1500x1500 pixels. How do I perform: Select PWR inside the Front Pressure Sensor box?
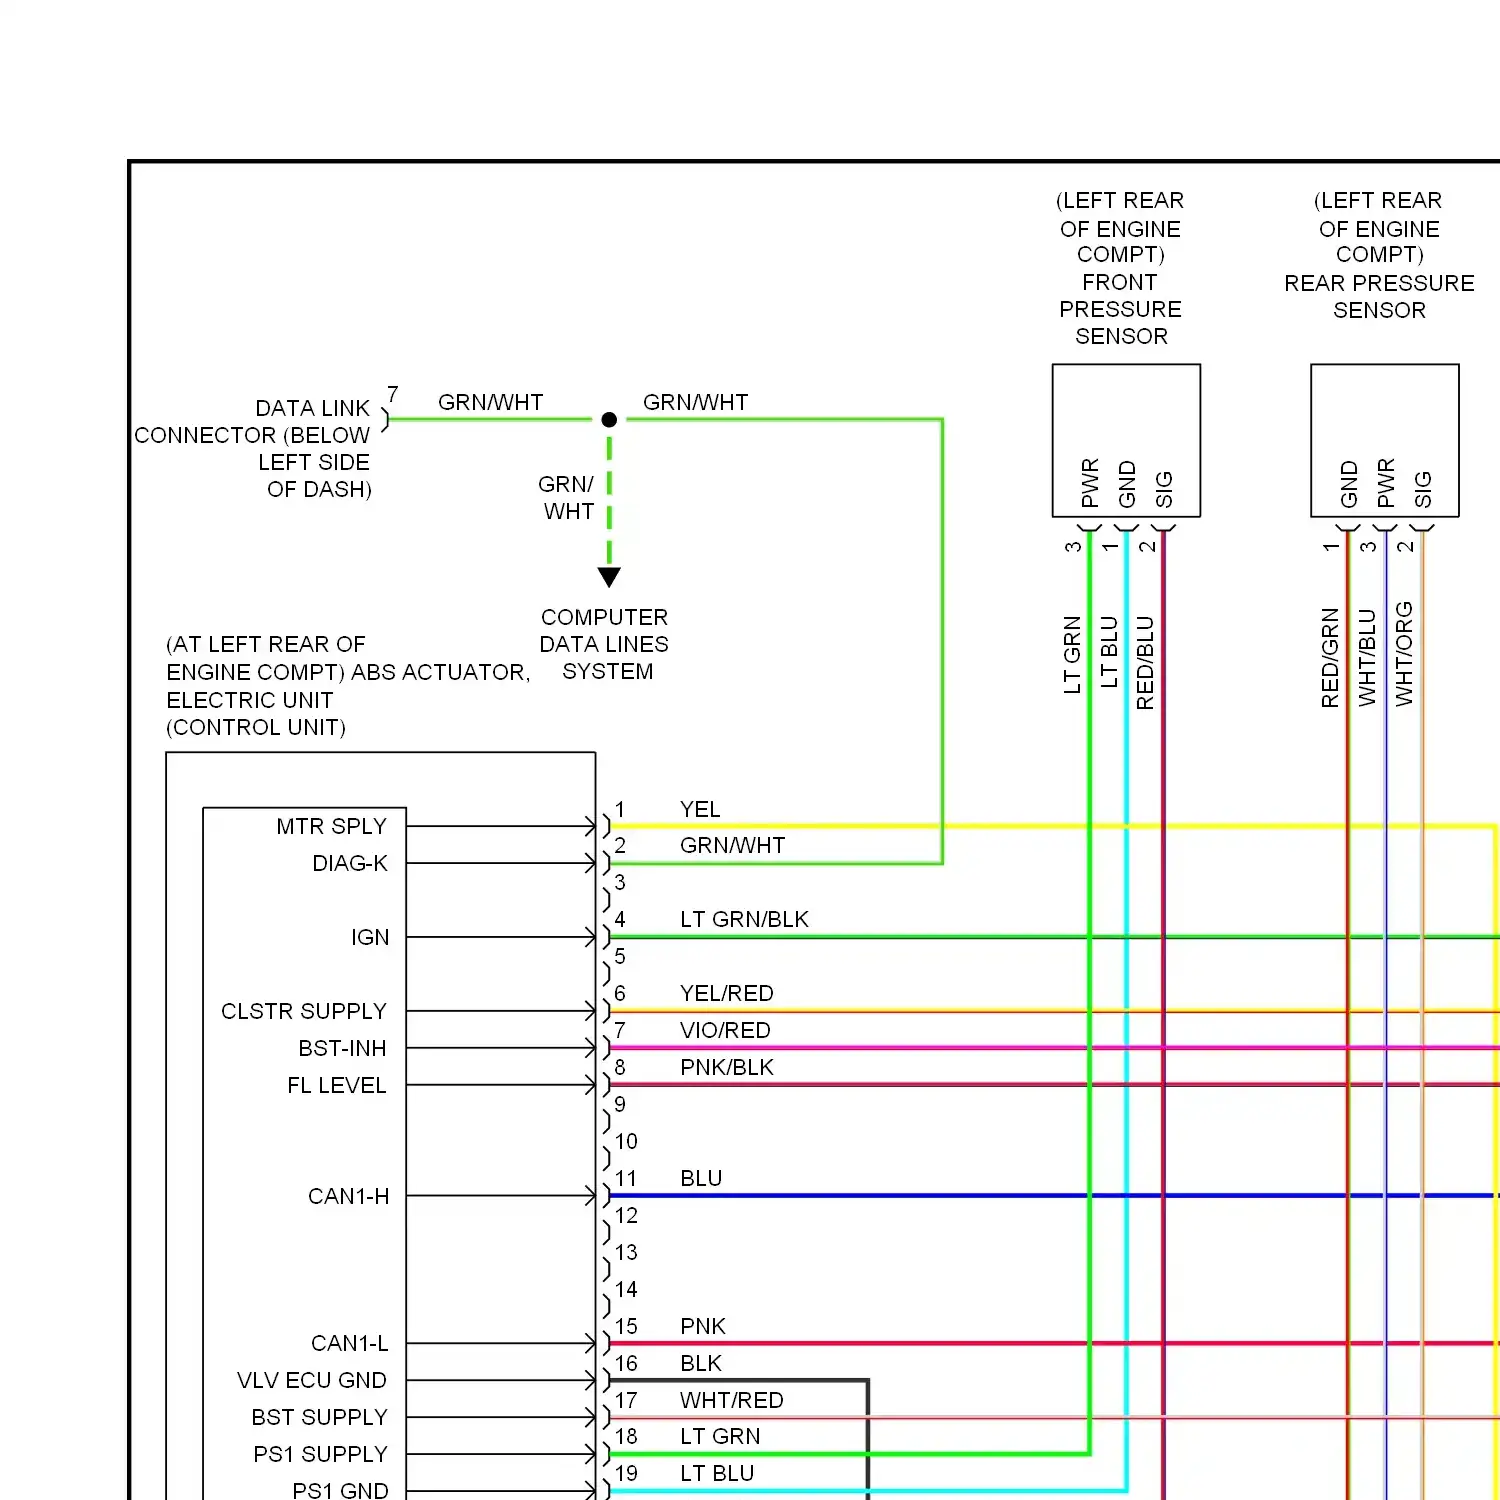pyautogui.click(x=1090, y=483)
